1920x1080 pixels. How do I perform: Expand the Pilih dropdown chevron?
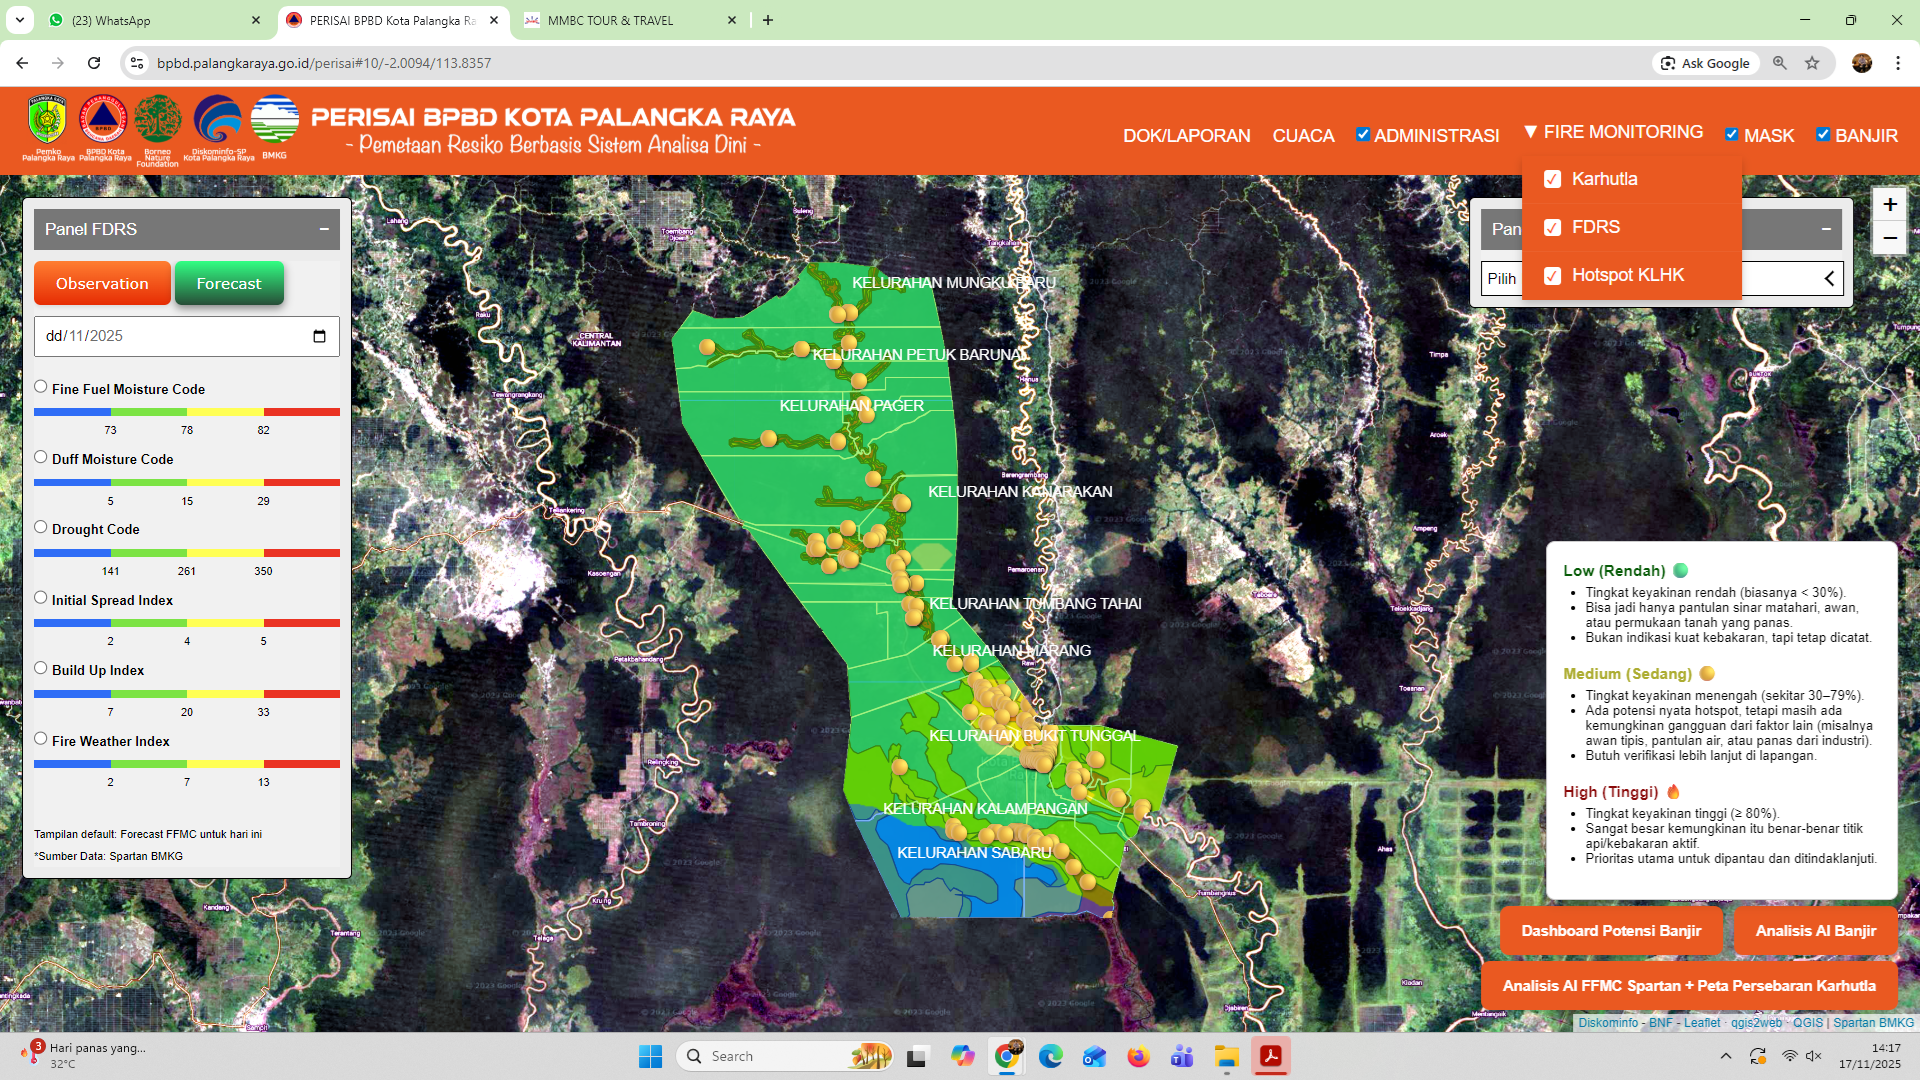[1828, 279]
